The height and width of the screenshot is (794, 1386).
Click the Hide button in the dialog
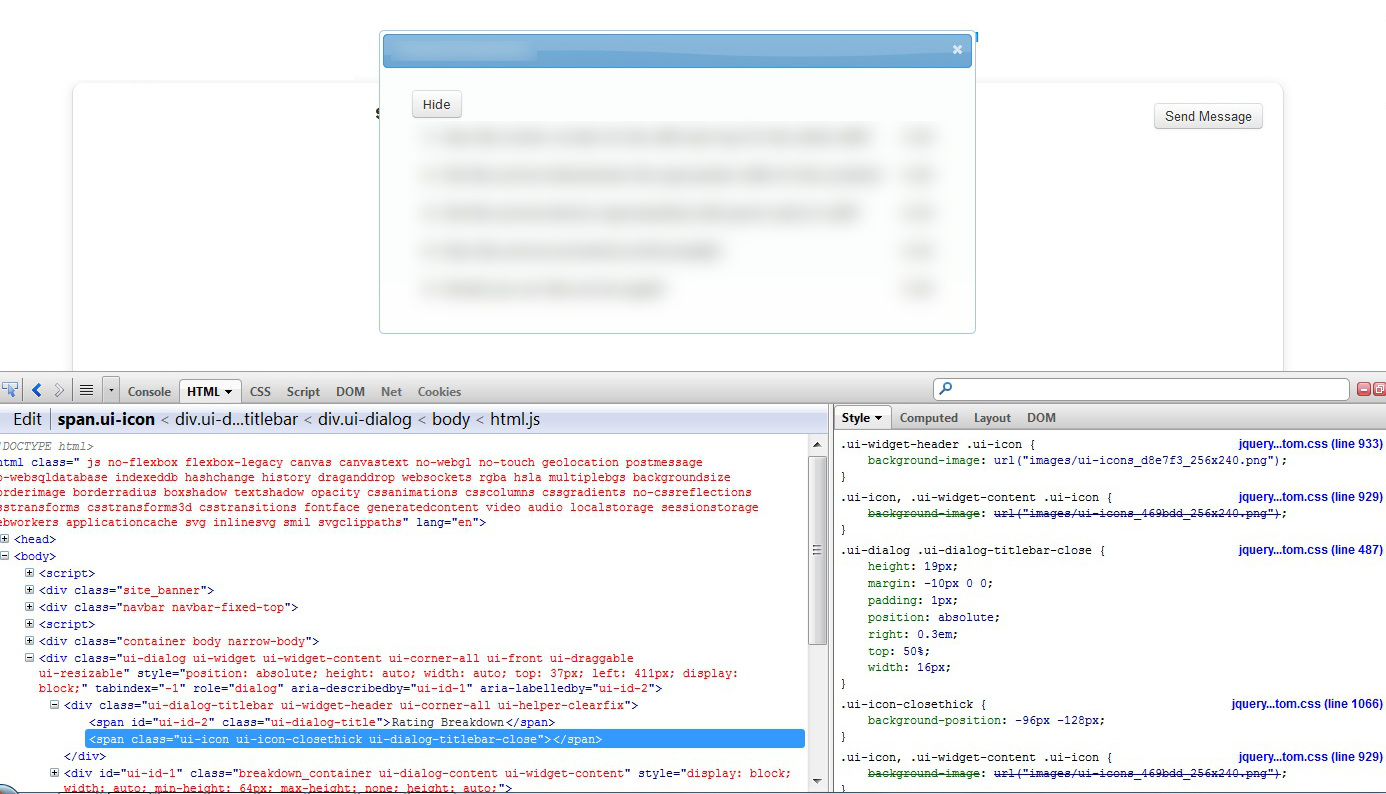point(436,104)
